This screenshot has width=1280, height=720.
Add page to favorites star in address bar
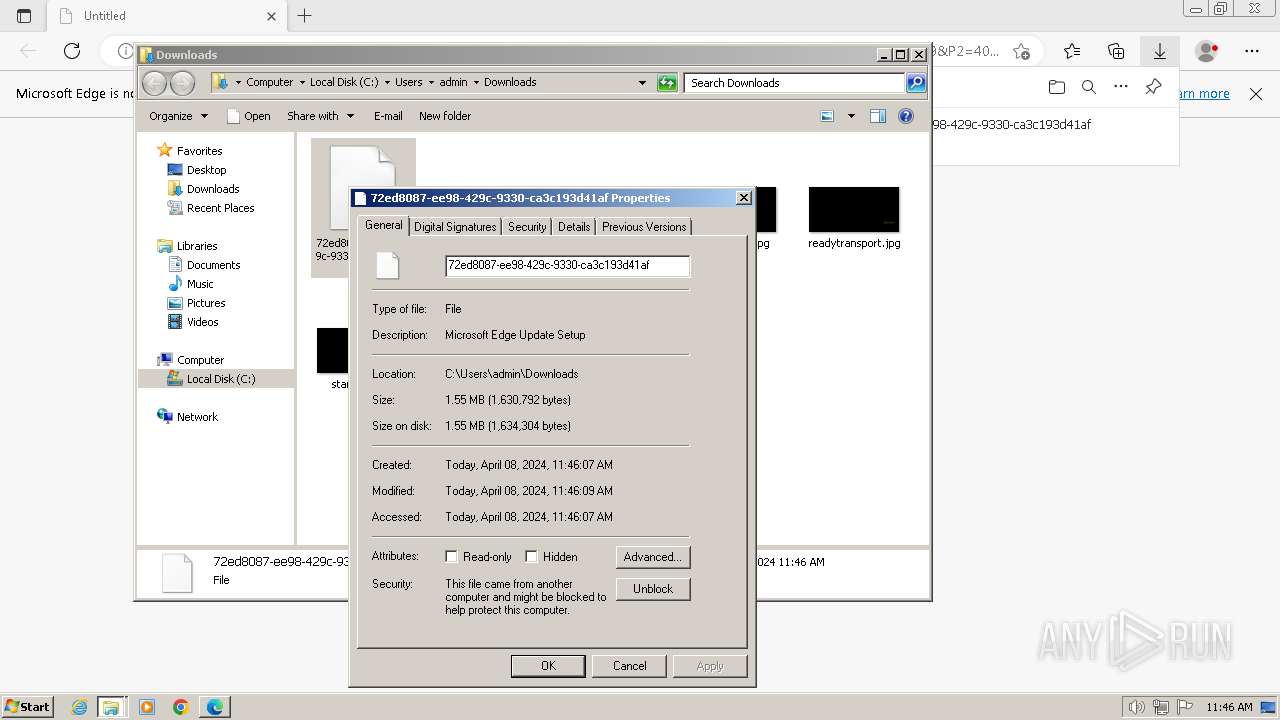tap(1021, 51)
